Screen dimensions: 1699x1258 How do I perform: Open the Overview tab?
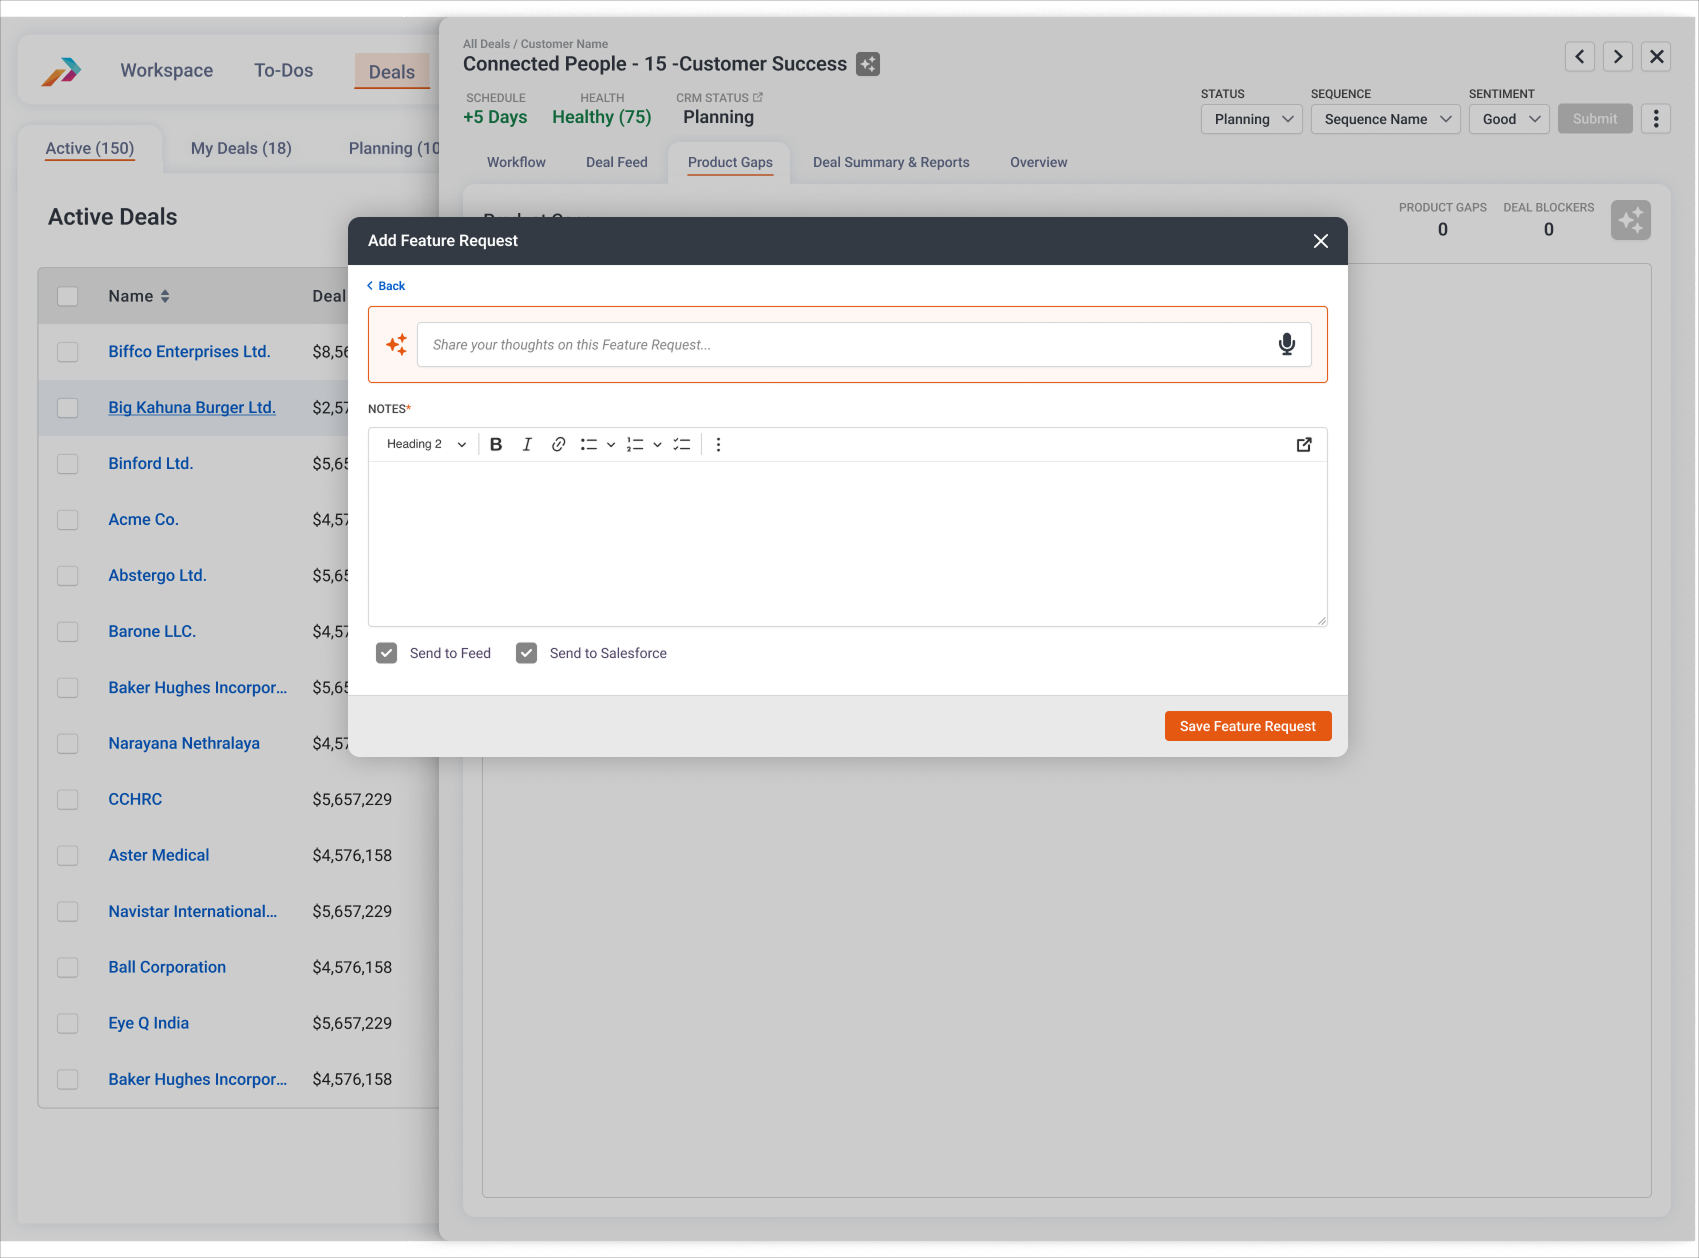tap(1039, 163)
